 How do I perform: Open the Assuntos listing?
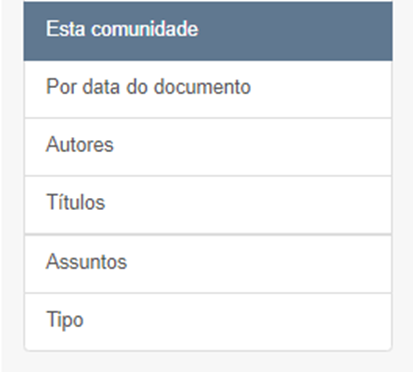[x=208, y=264]
